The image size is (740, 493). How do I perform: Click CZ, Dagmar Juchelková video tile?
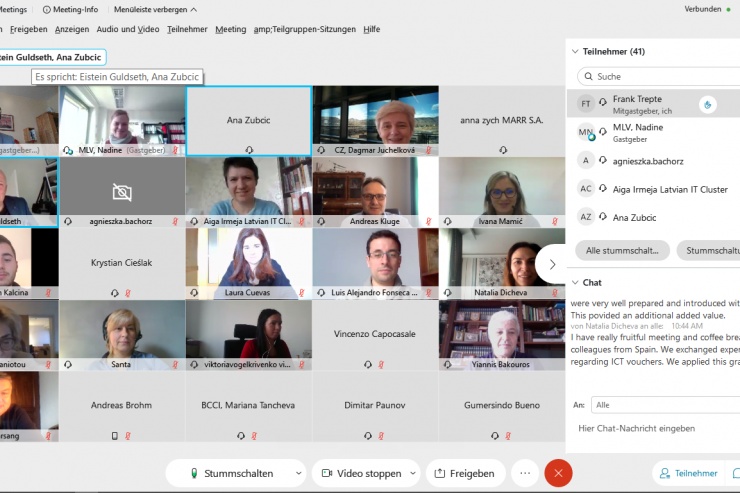tap(376, 121)
